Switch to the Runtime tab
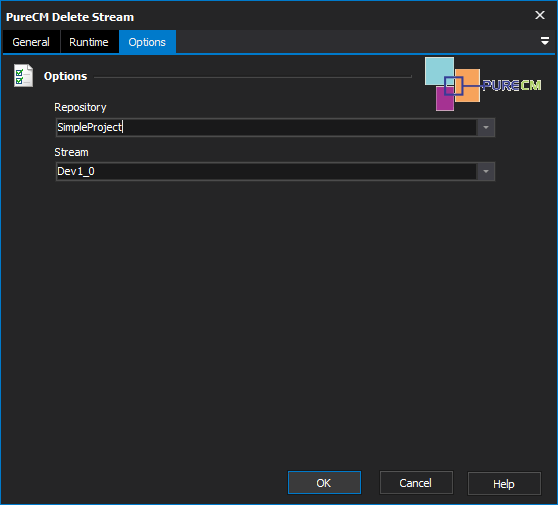558x505 pixels. pos(89,42)
